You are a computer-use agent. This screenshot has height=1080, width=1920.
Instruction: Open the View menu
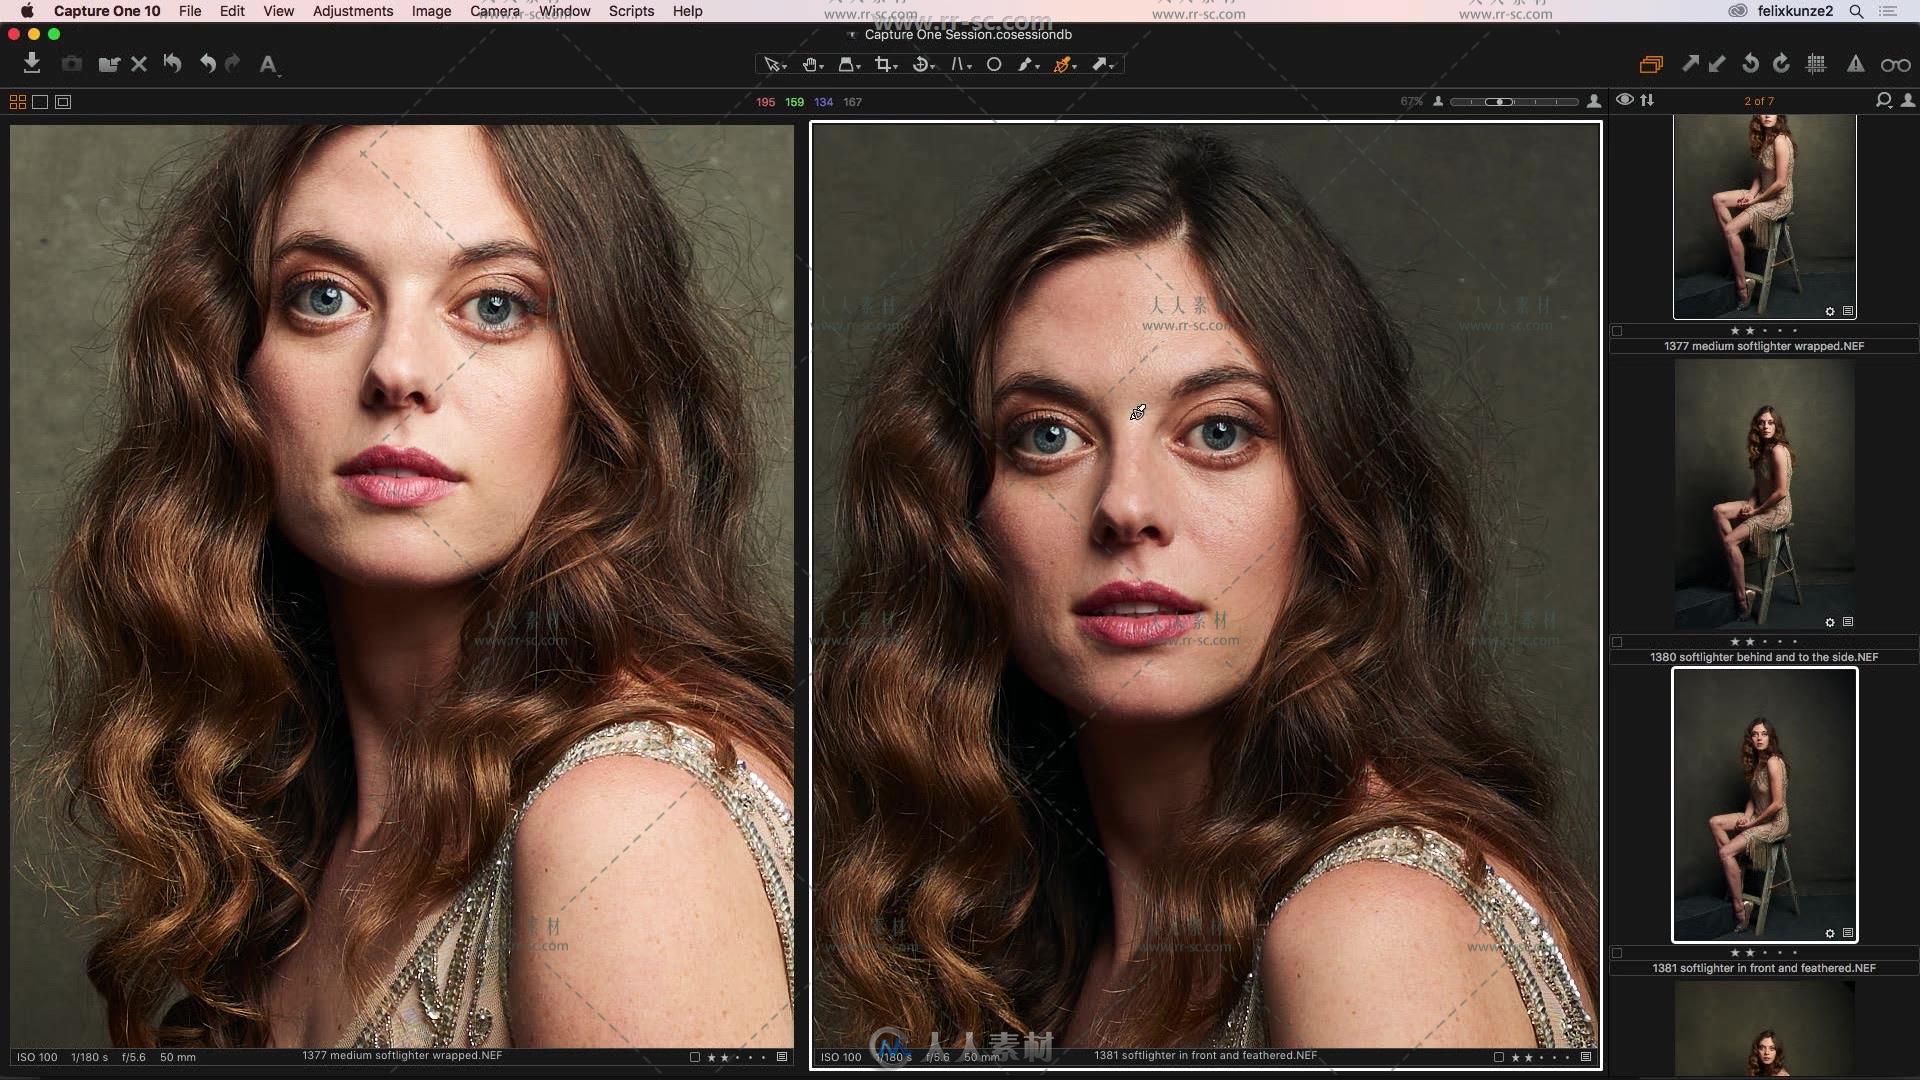278,11
